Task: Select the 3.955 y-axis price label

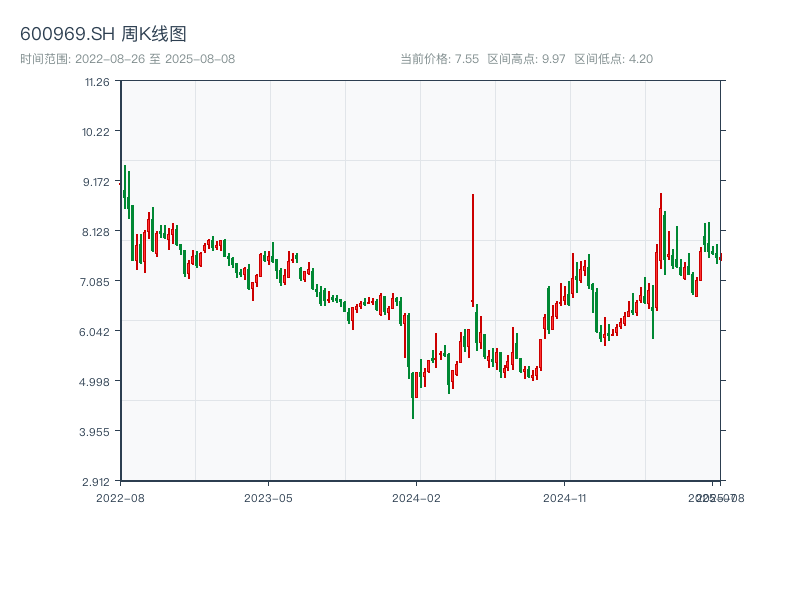Action: coord(97,432)
